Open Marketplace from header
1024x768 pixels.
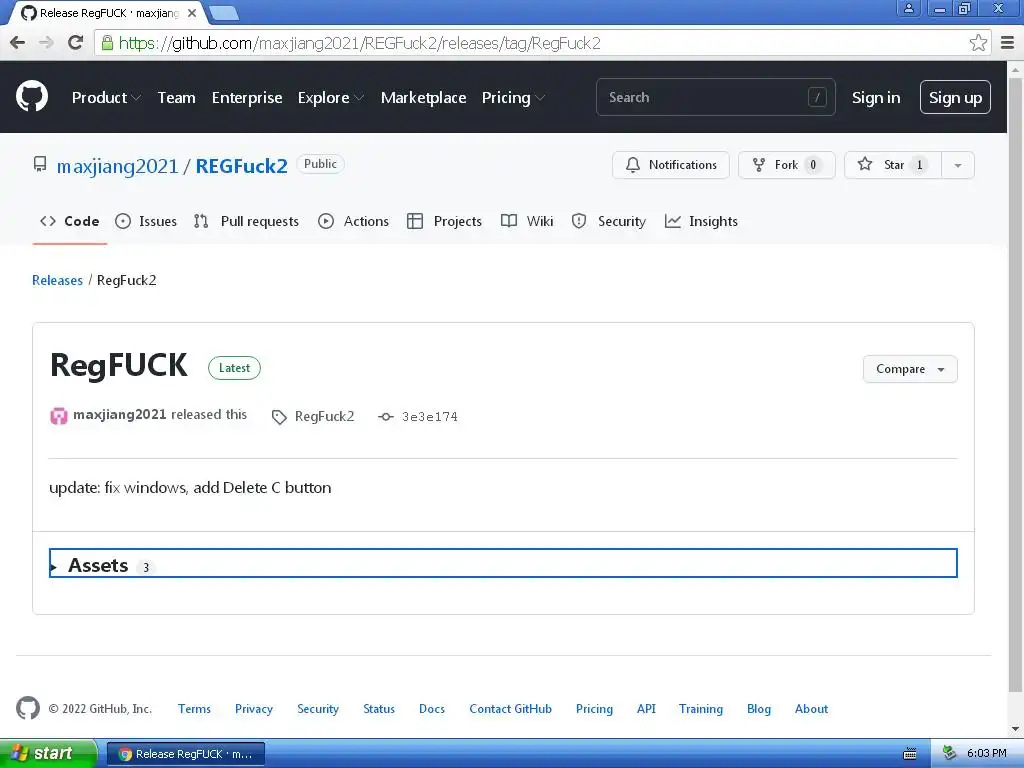click(x=423, y=97)
